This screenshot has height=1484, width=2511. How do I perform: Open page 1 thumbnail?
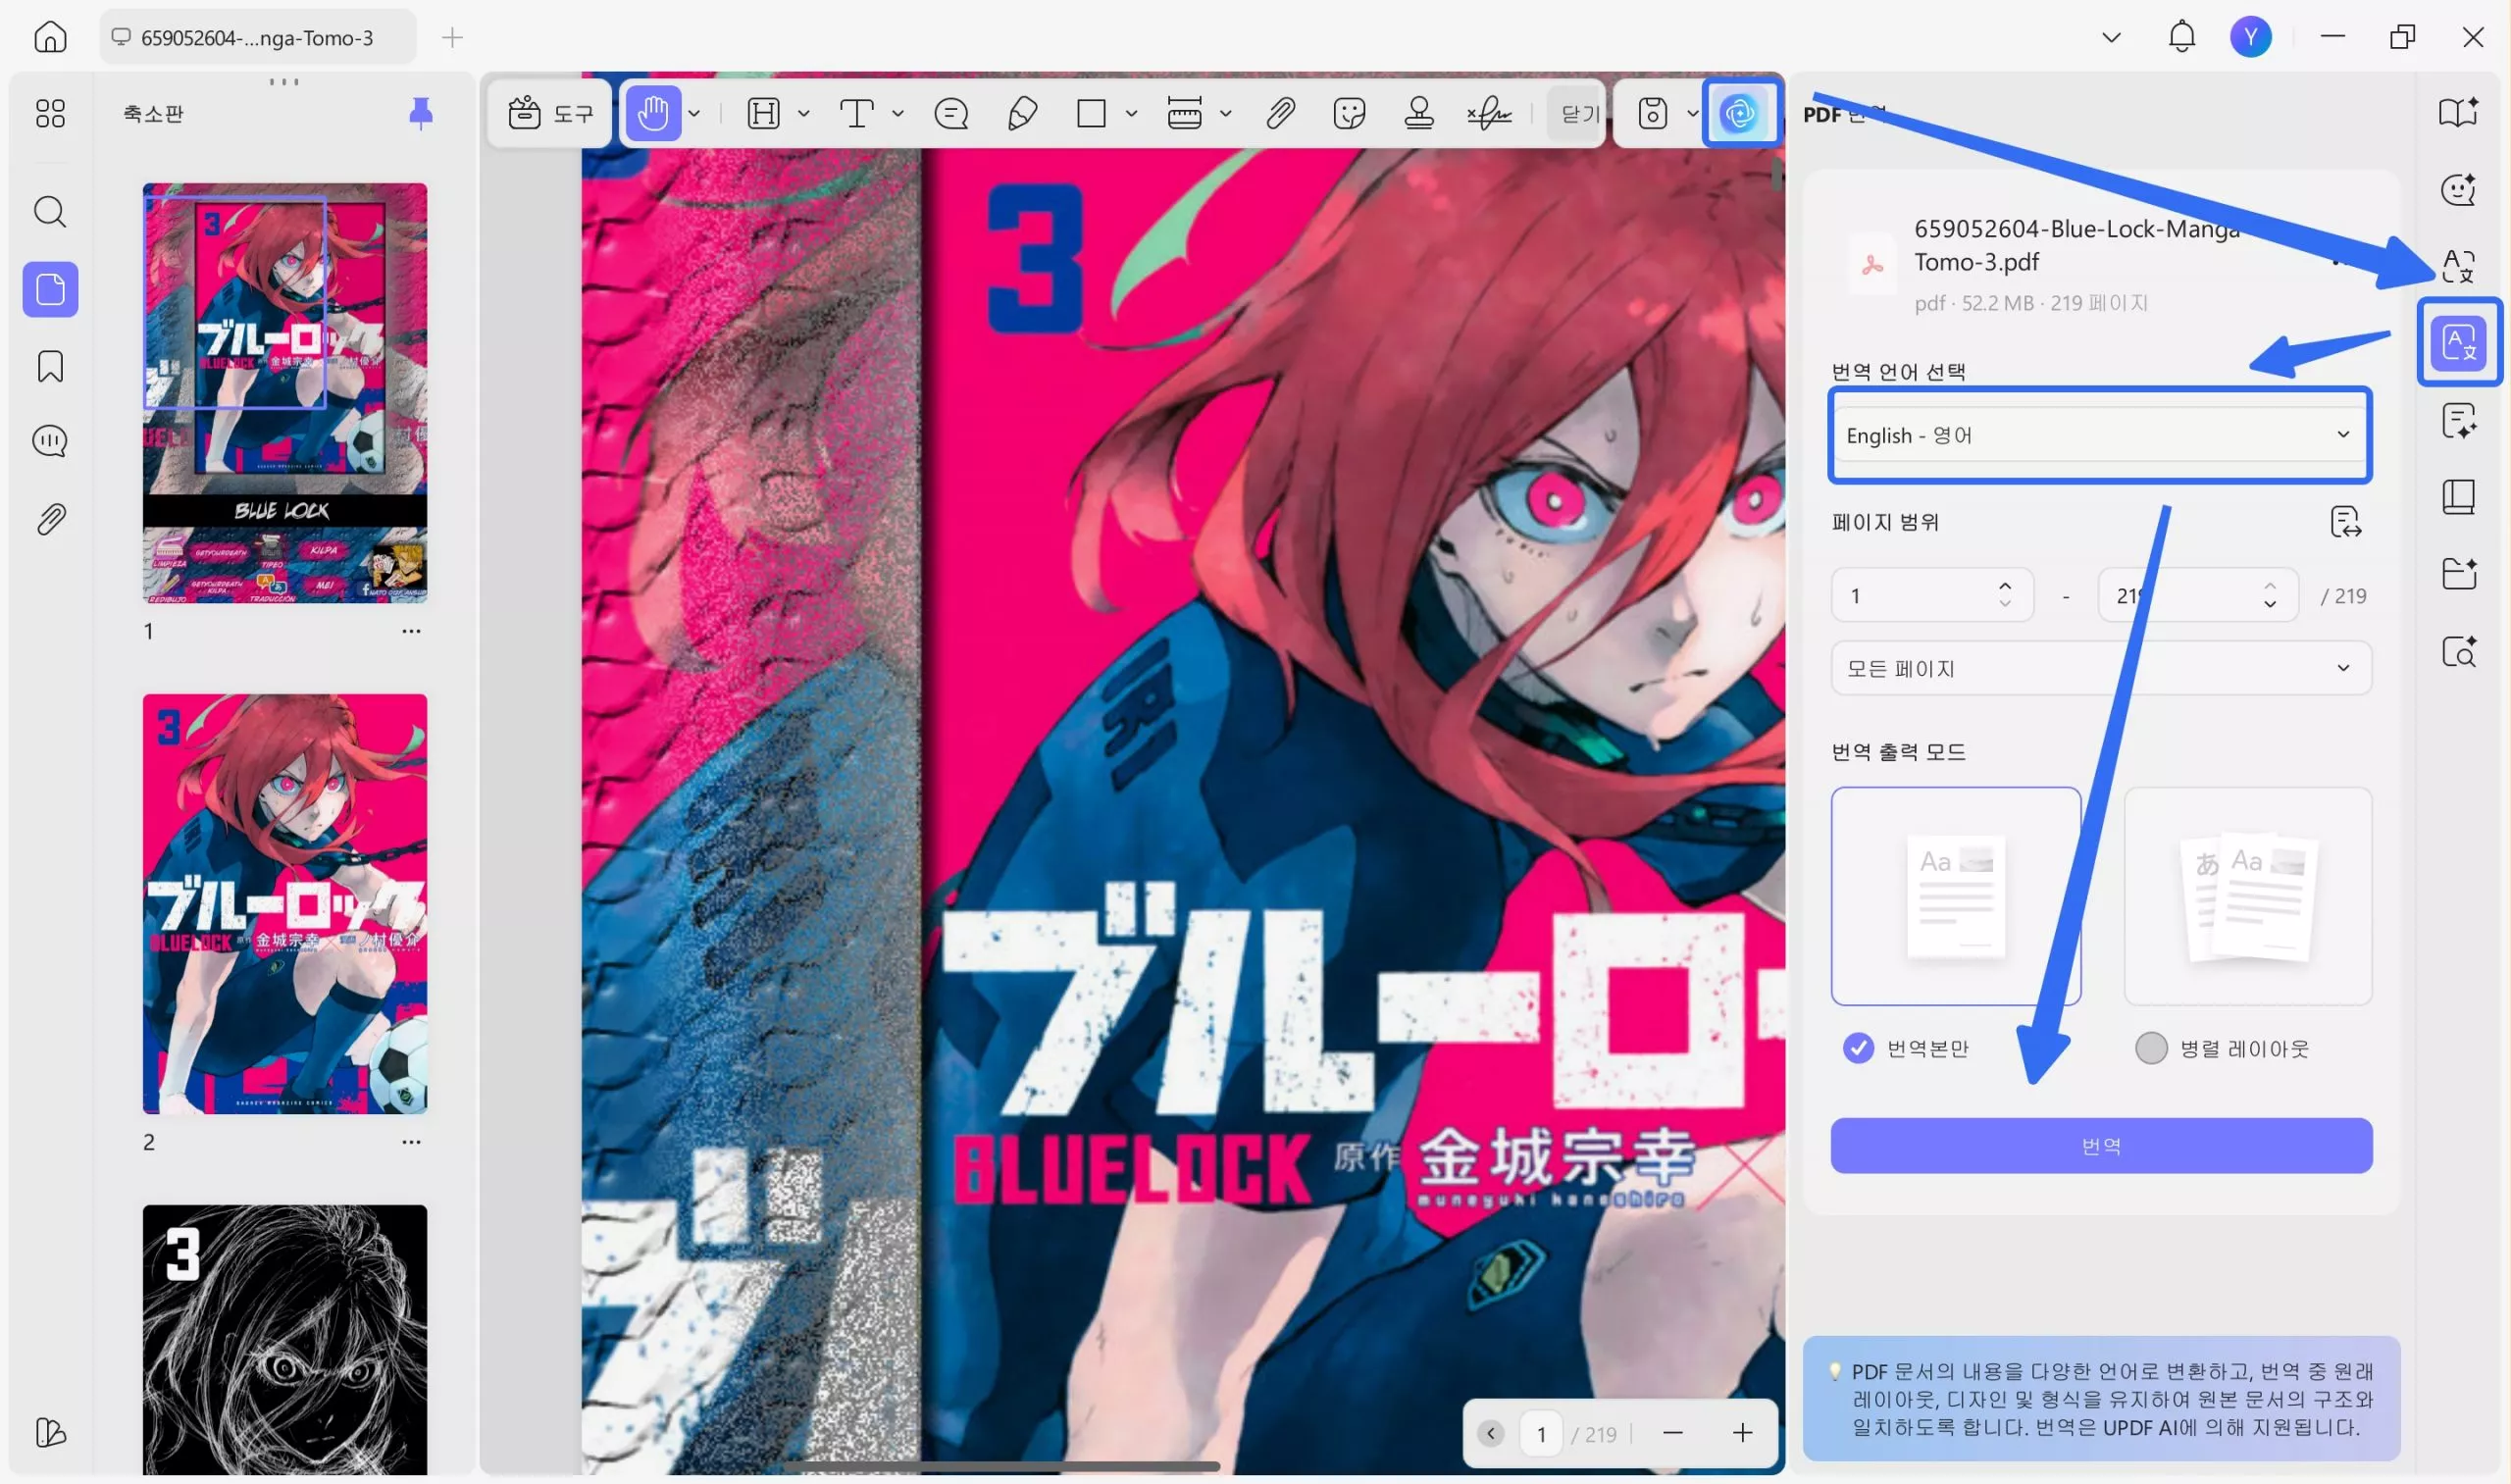[x=285, y=393]
